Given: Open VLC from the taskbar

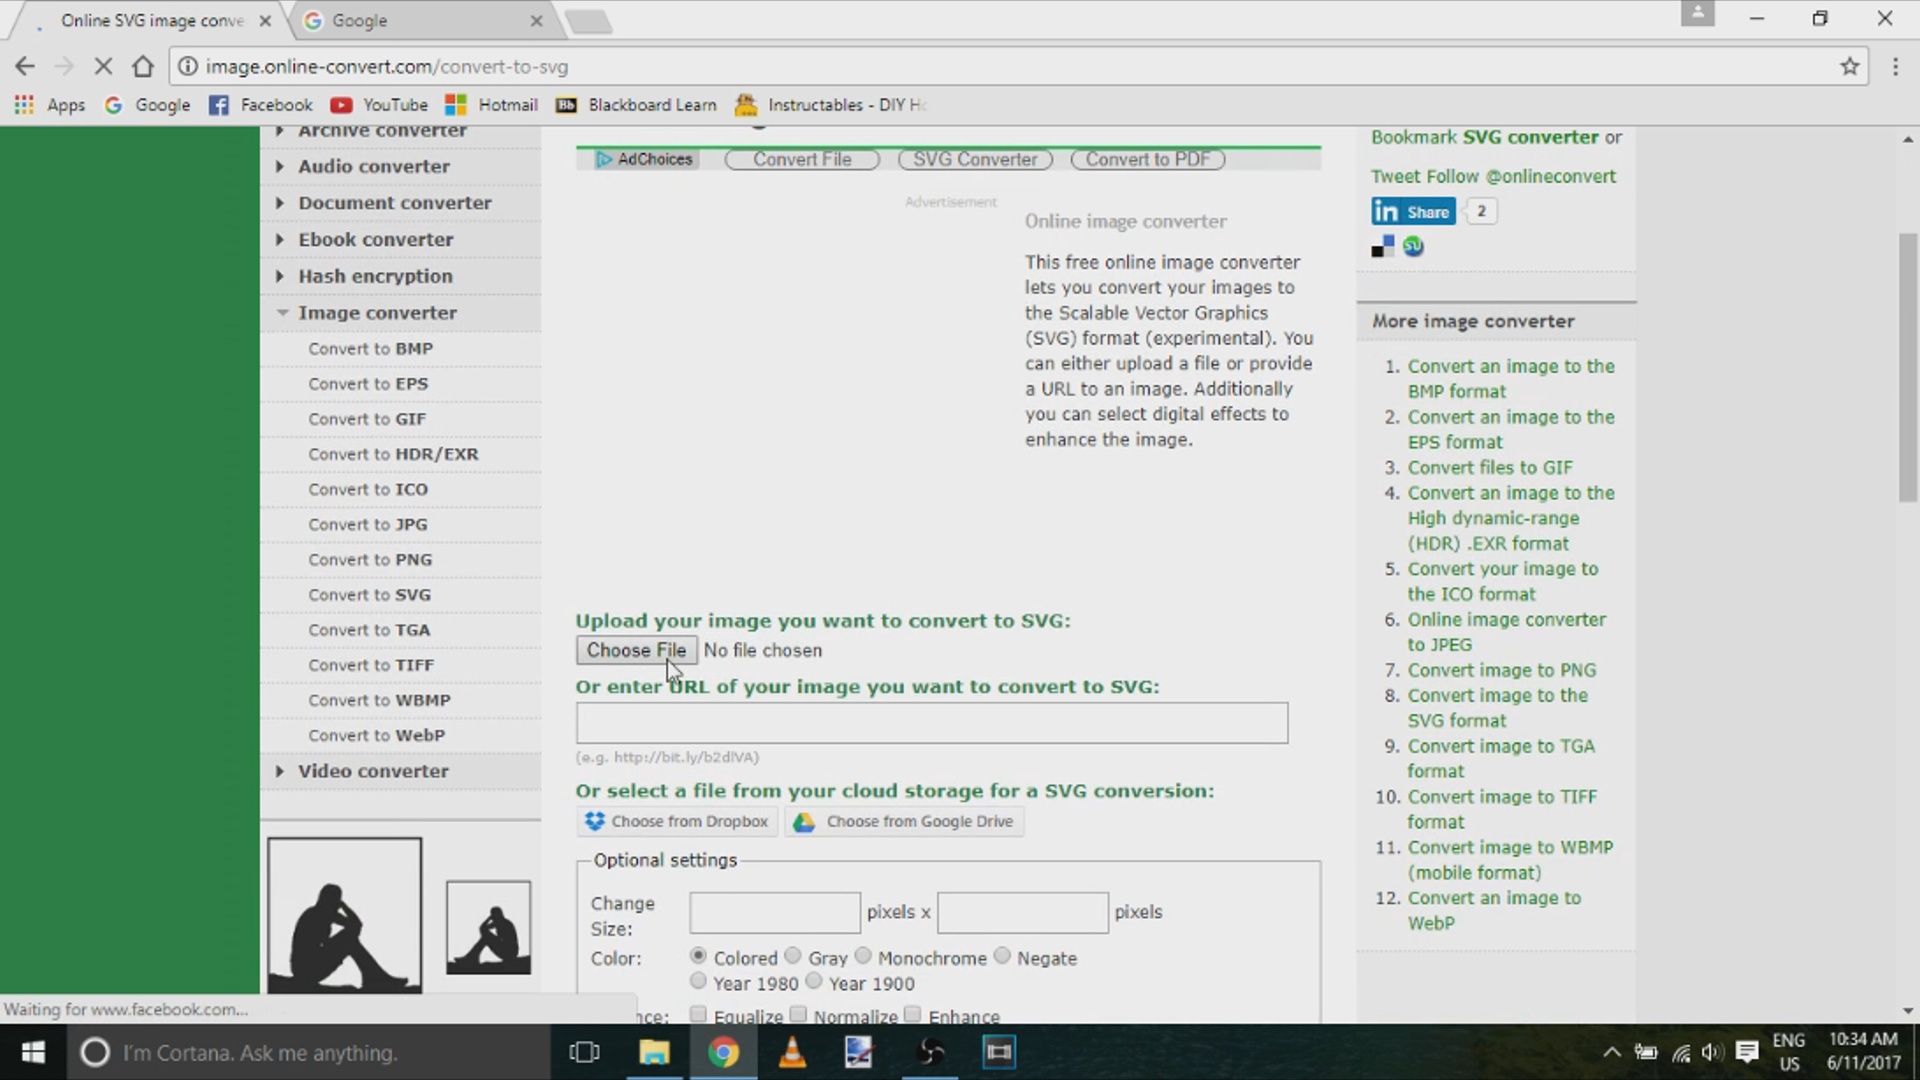Looking at the screenshot, I should coord(792,1052).
